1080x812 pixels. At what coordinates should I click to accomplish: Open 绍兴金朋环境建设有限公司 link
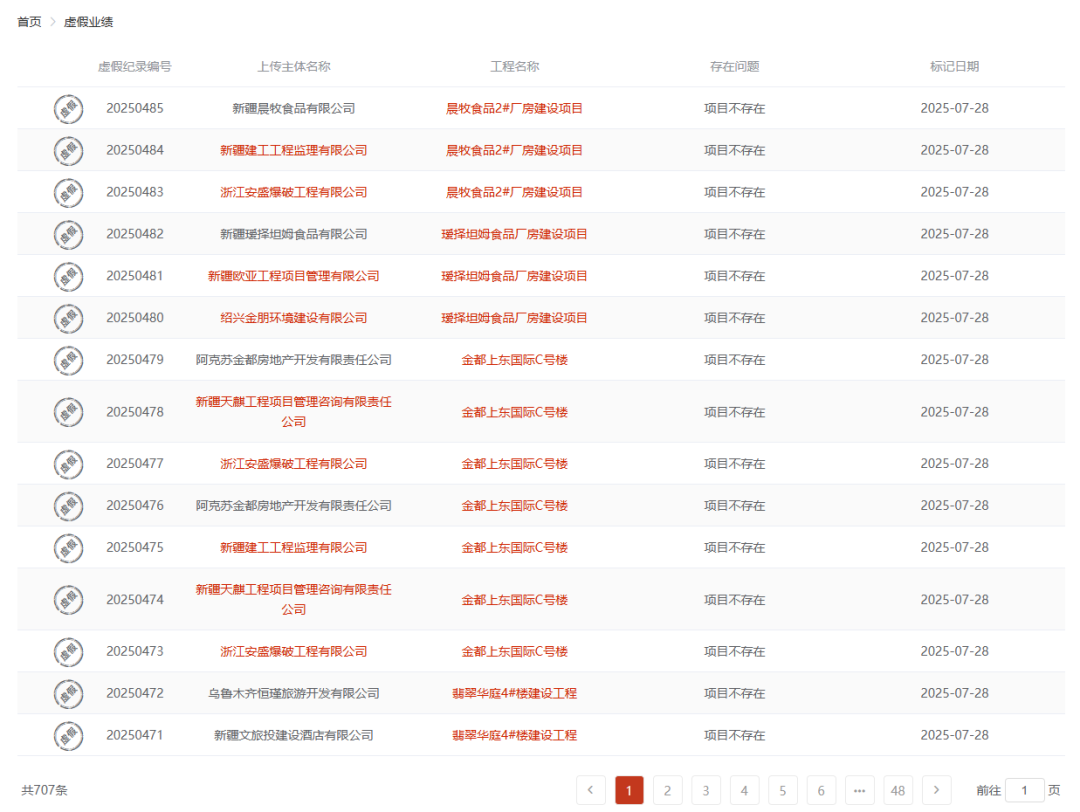click(x=293, y=317)
